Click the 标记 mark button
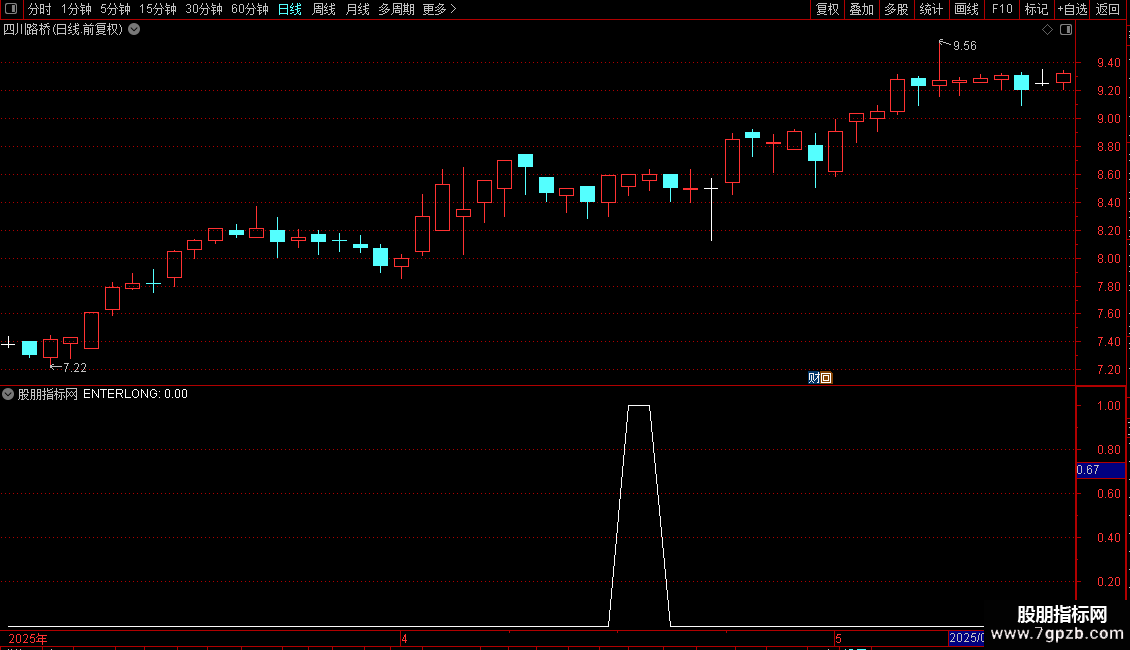The image size is (1130, 650). click(x=1036, y=9)
